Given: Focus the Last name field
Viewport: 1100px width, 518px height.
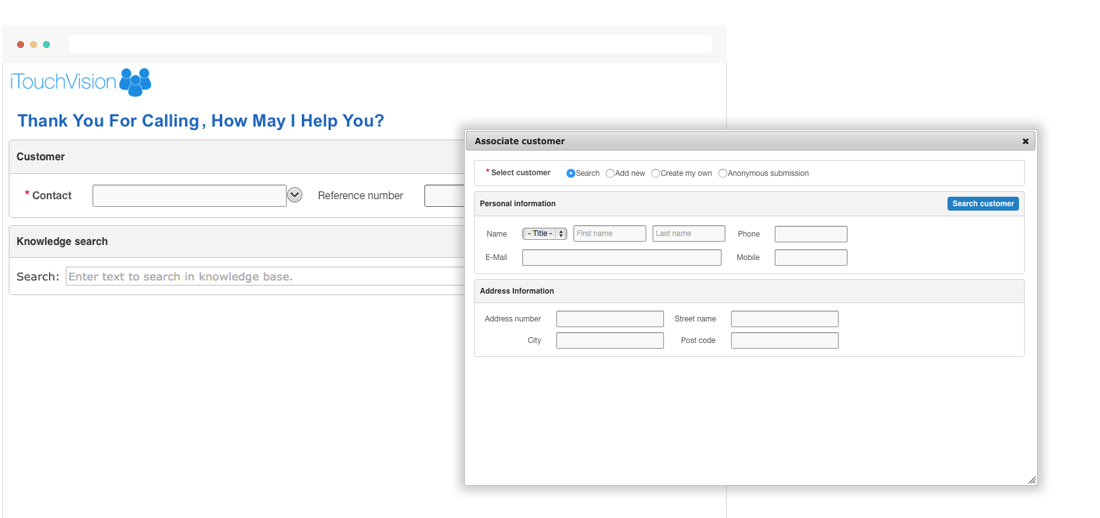Looking at the screenshot, I should (689, 234).
